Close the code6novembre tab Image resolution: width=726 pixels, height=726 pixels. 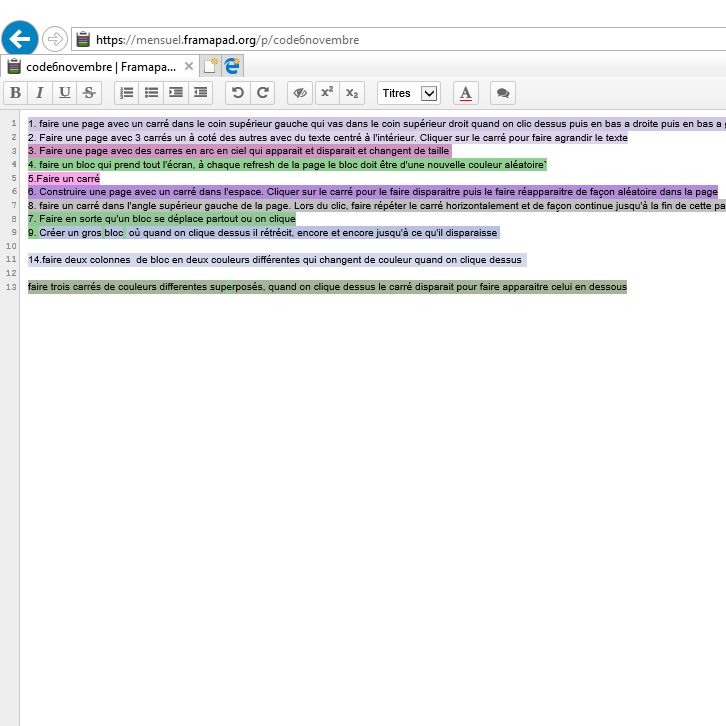click(x=188, y=66)
